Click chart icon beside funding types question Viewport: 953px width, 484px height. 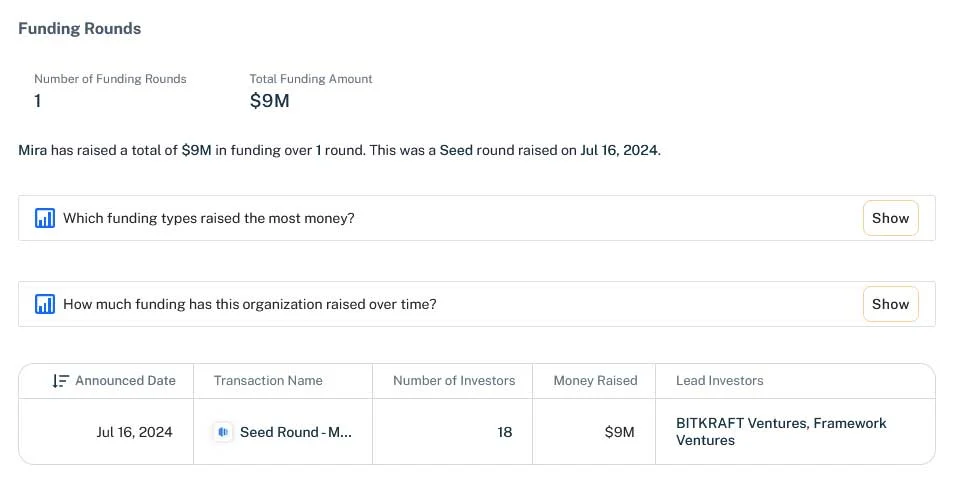pos(45,218)
